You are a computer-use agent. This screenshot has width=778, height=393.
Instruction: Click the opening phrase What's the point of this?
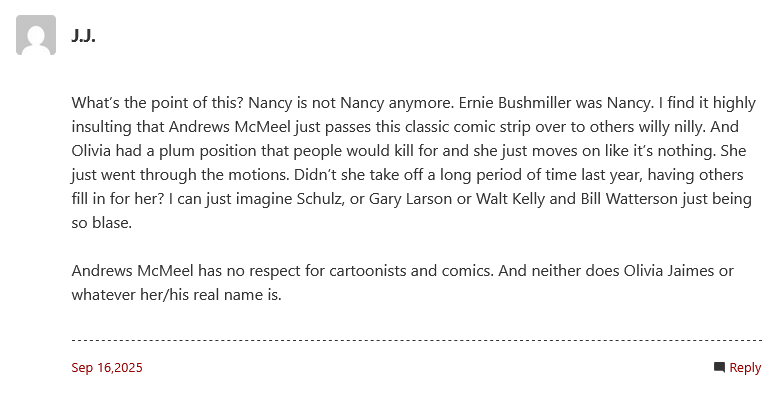[x=157, y=103]
